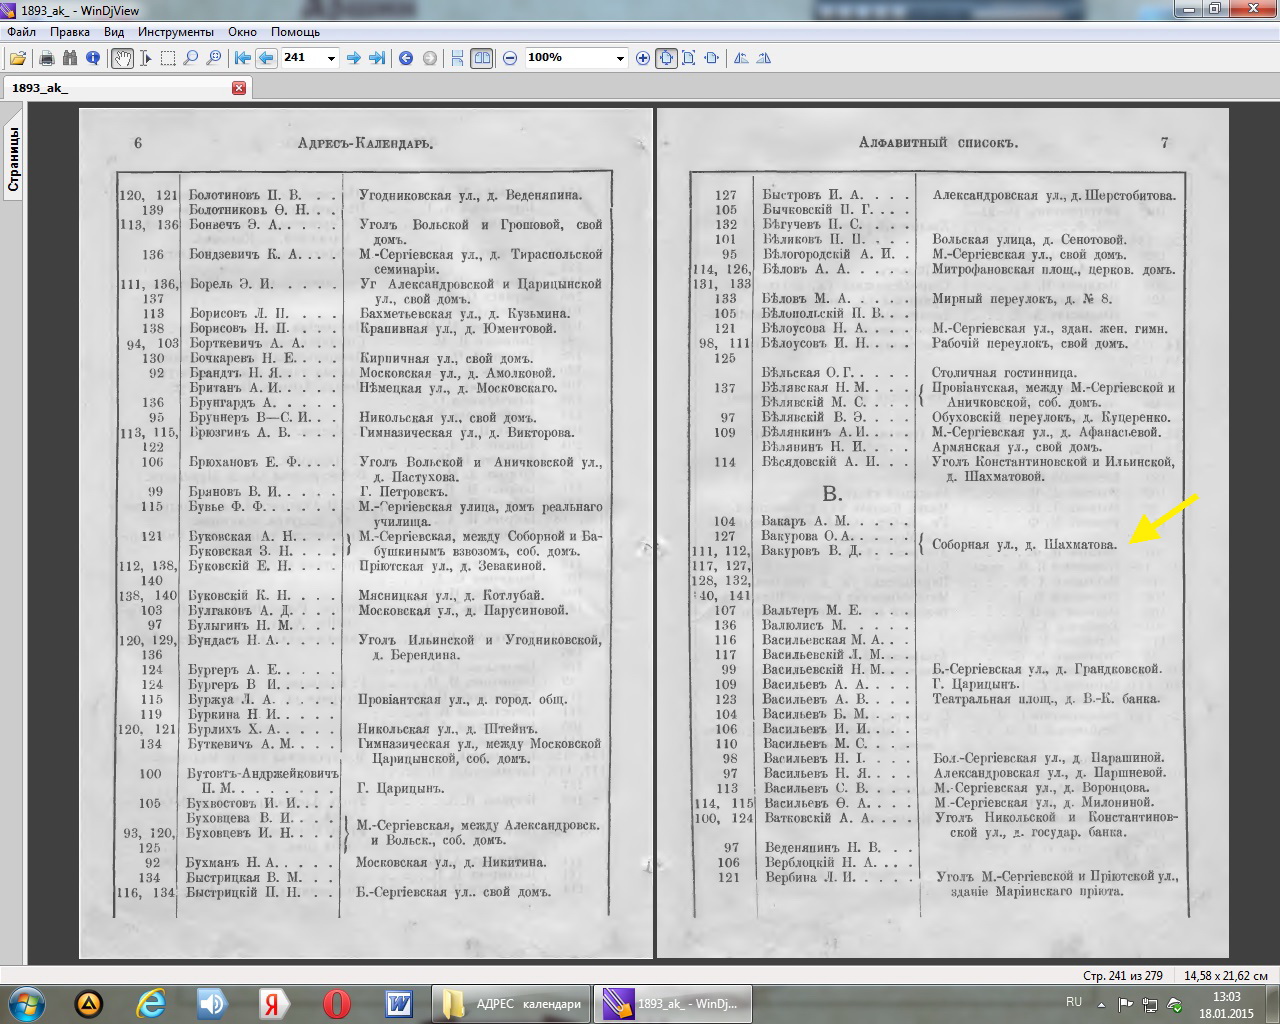
Task: Rotate the page left
Action: (741, 58)
